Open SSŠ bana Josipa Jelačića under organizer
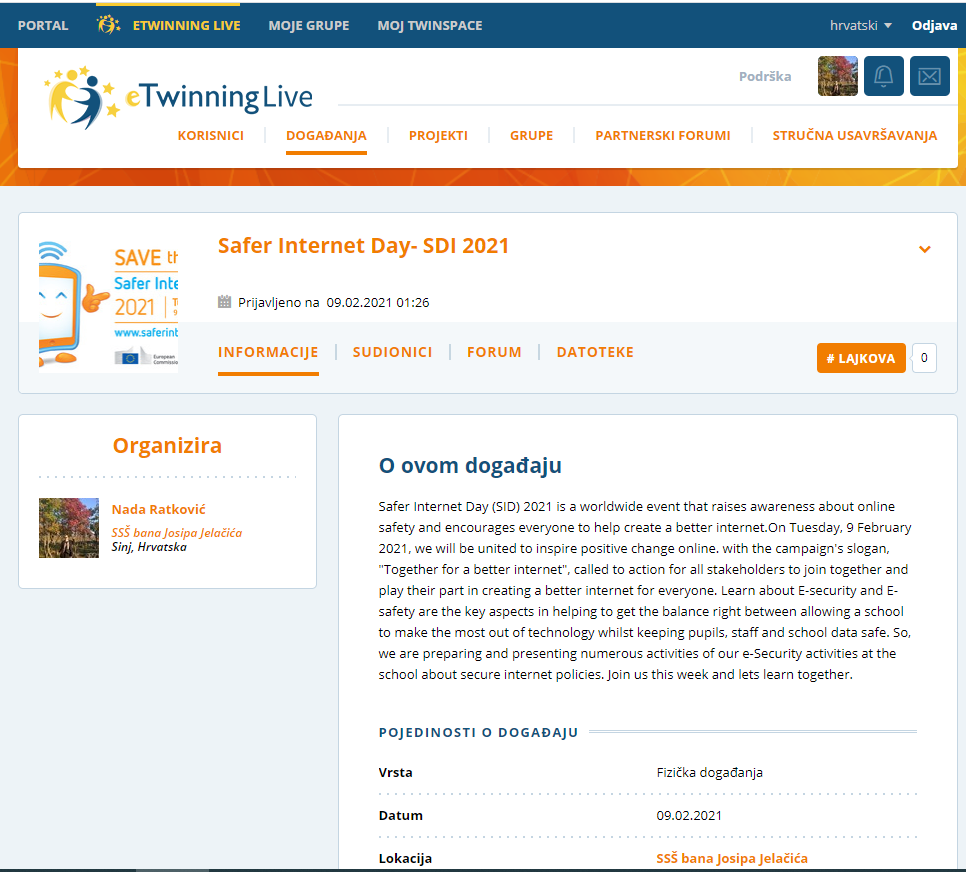Screen dimensions: 966x872 [x=177, y=532]
